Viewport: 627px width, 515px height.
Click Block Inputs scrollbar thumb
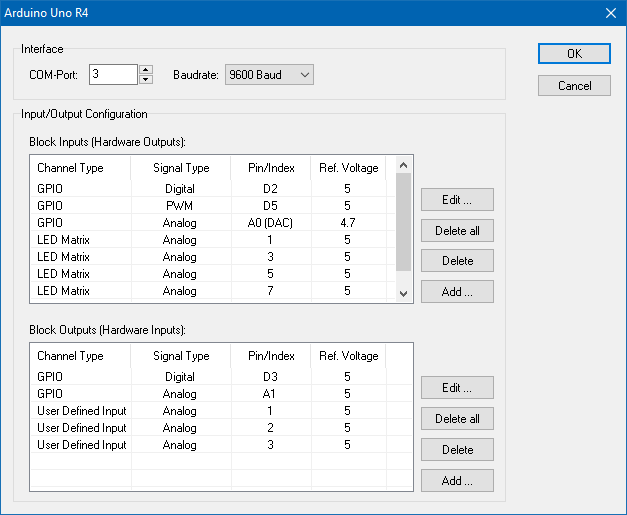click(x=403, y=222)
